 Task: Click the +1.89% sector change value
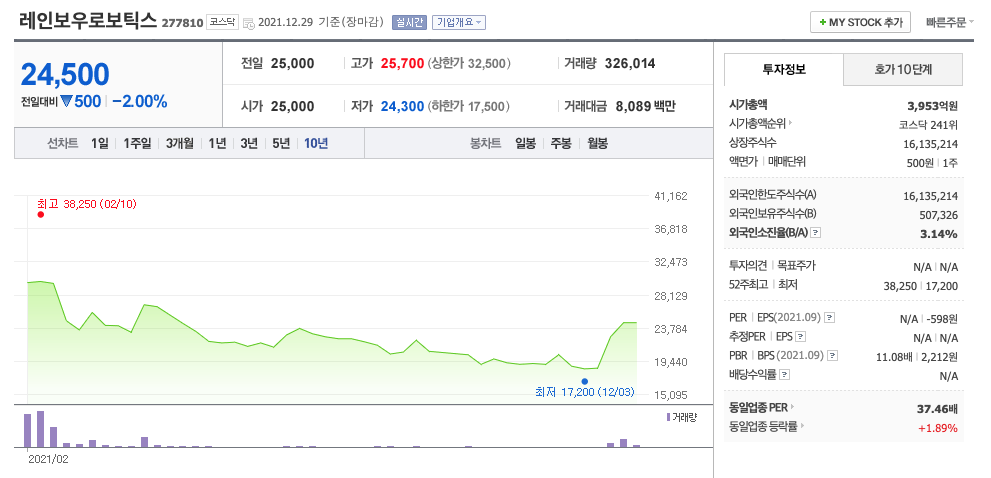tap(938, 428)
